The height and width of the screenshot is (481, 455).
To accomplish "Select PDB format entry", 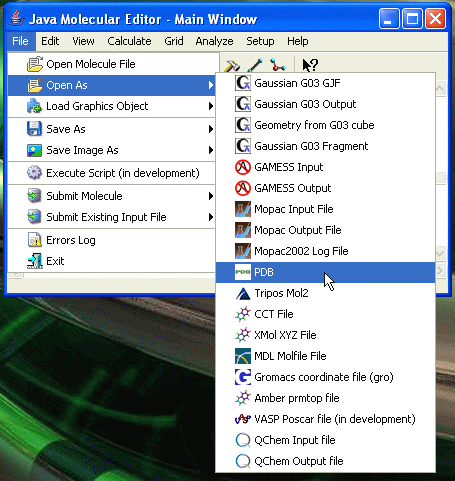I will 325,272.
